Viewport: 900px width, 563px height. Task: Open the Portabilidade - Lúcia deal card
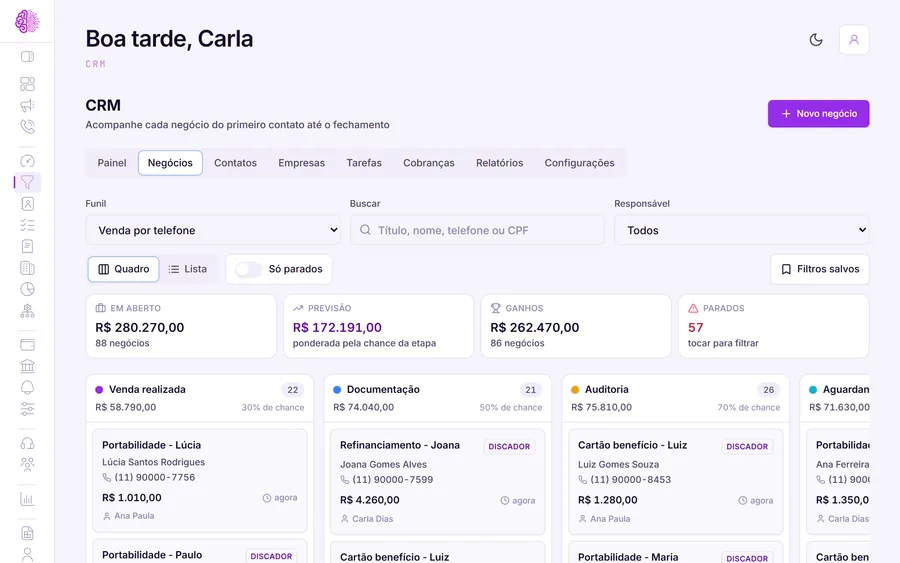point(200,481)
